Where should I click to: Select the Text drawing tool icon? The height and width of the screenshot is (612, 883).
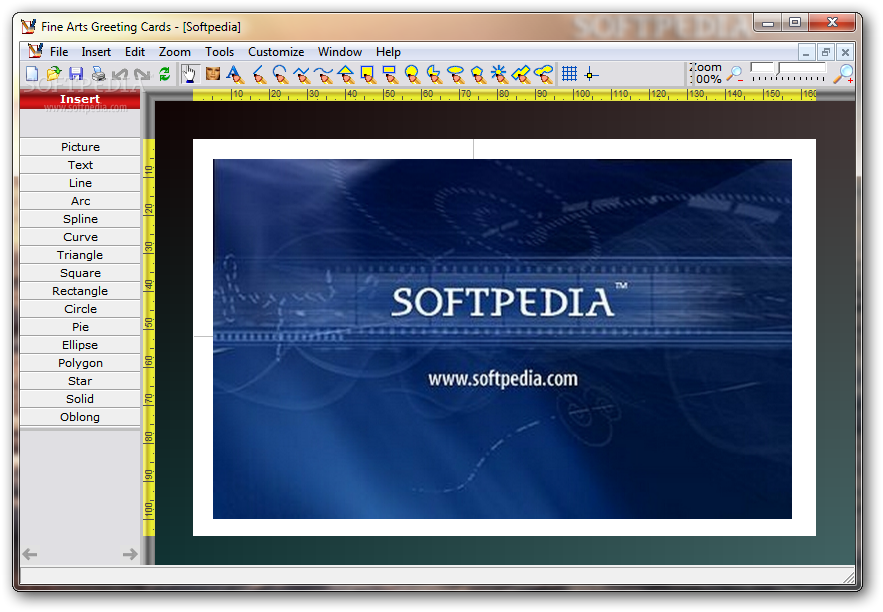[235, 74]
